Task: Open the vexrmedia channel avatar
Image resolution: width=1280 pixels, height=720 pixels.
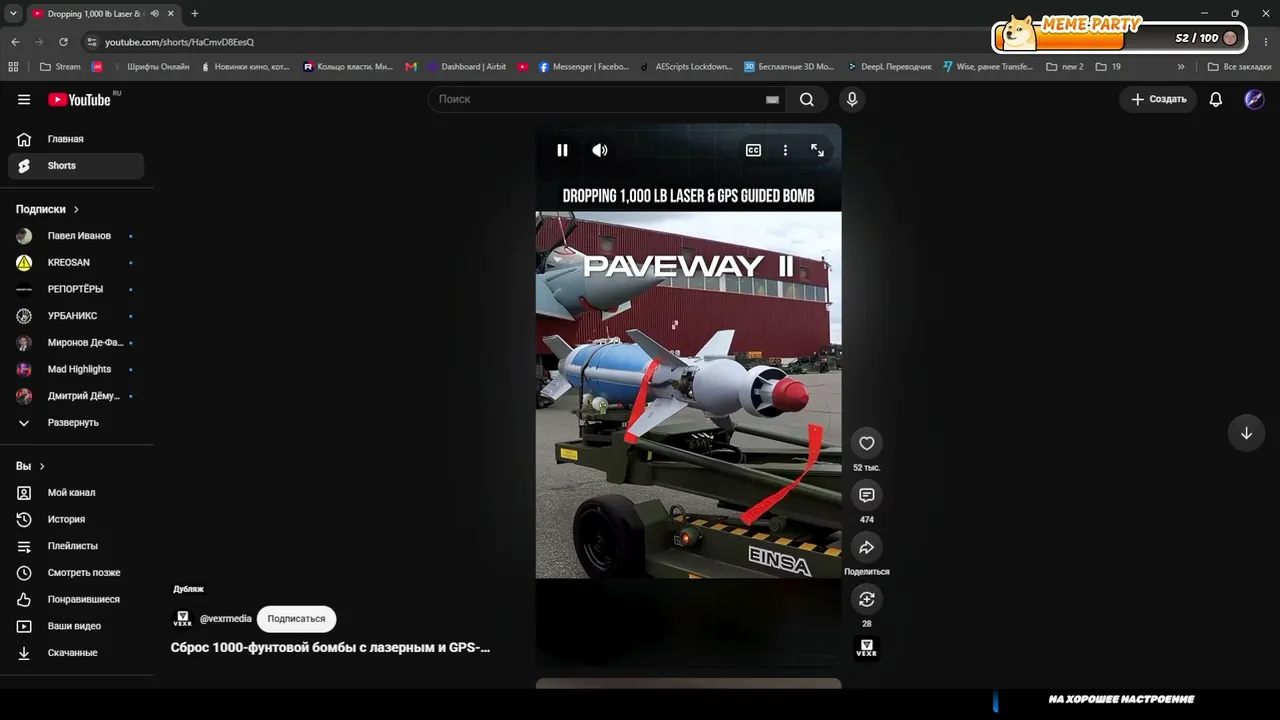Action: click(182, 619)
